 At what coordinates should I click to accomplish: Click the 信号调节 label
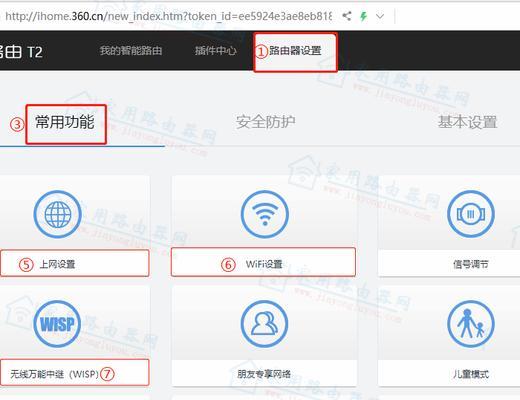(x=471, y=264)
